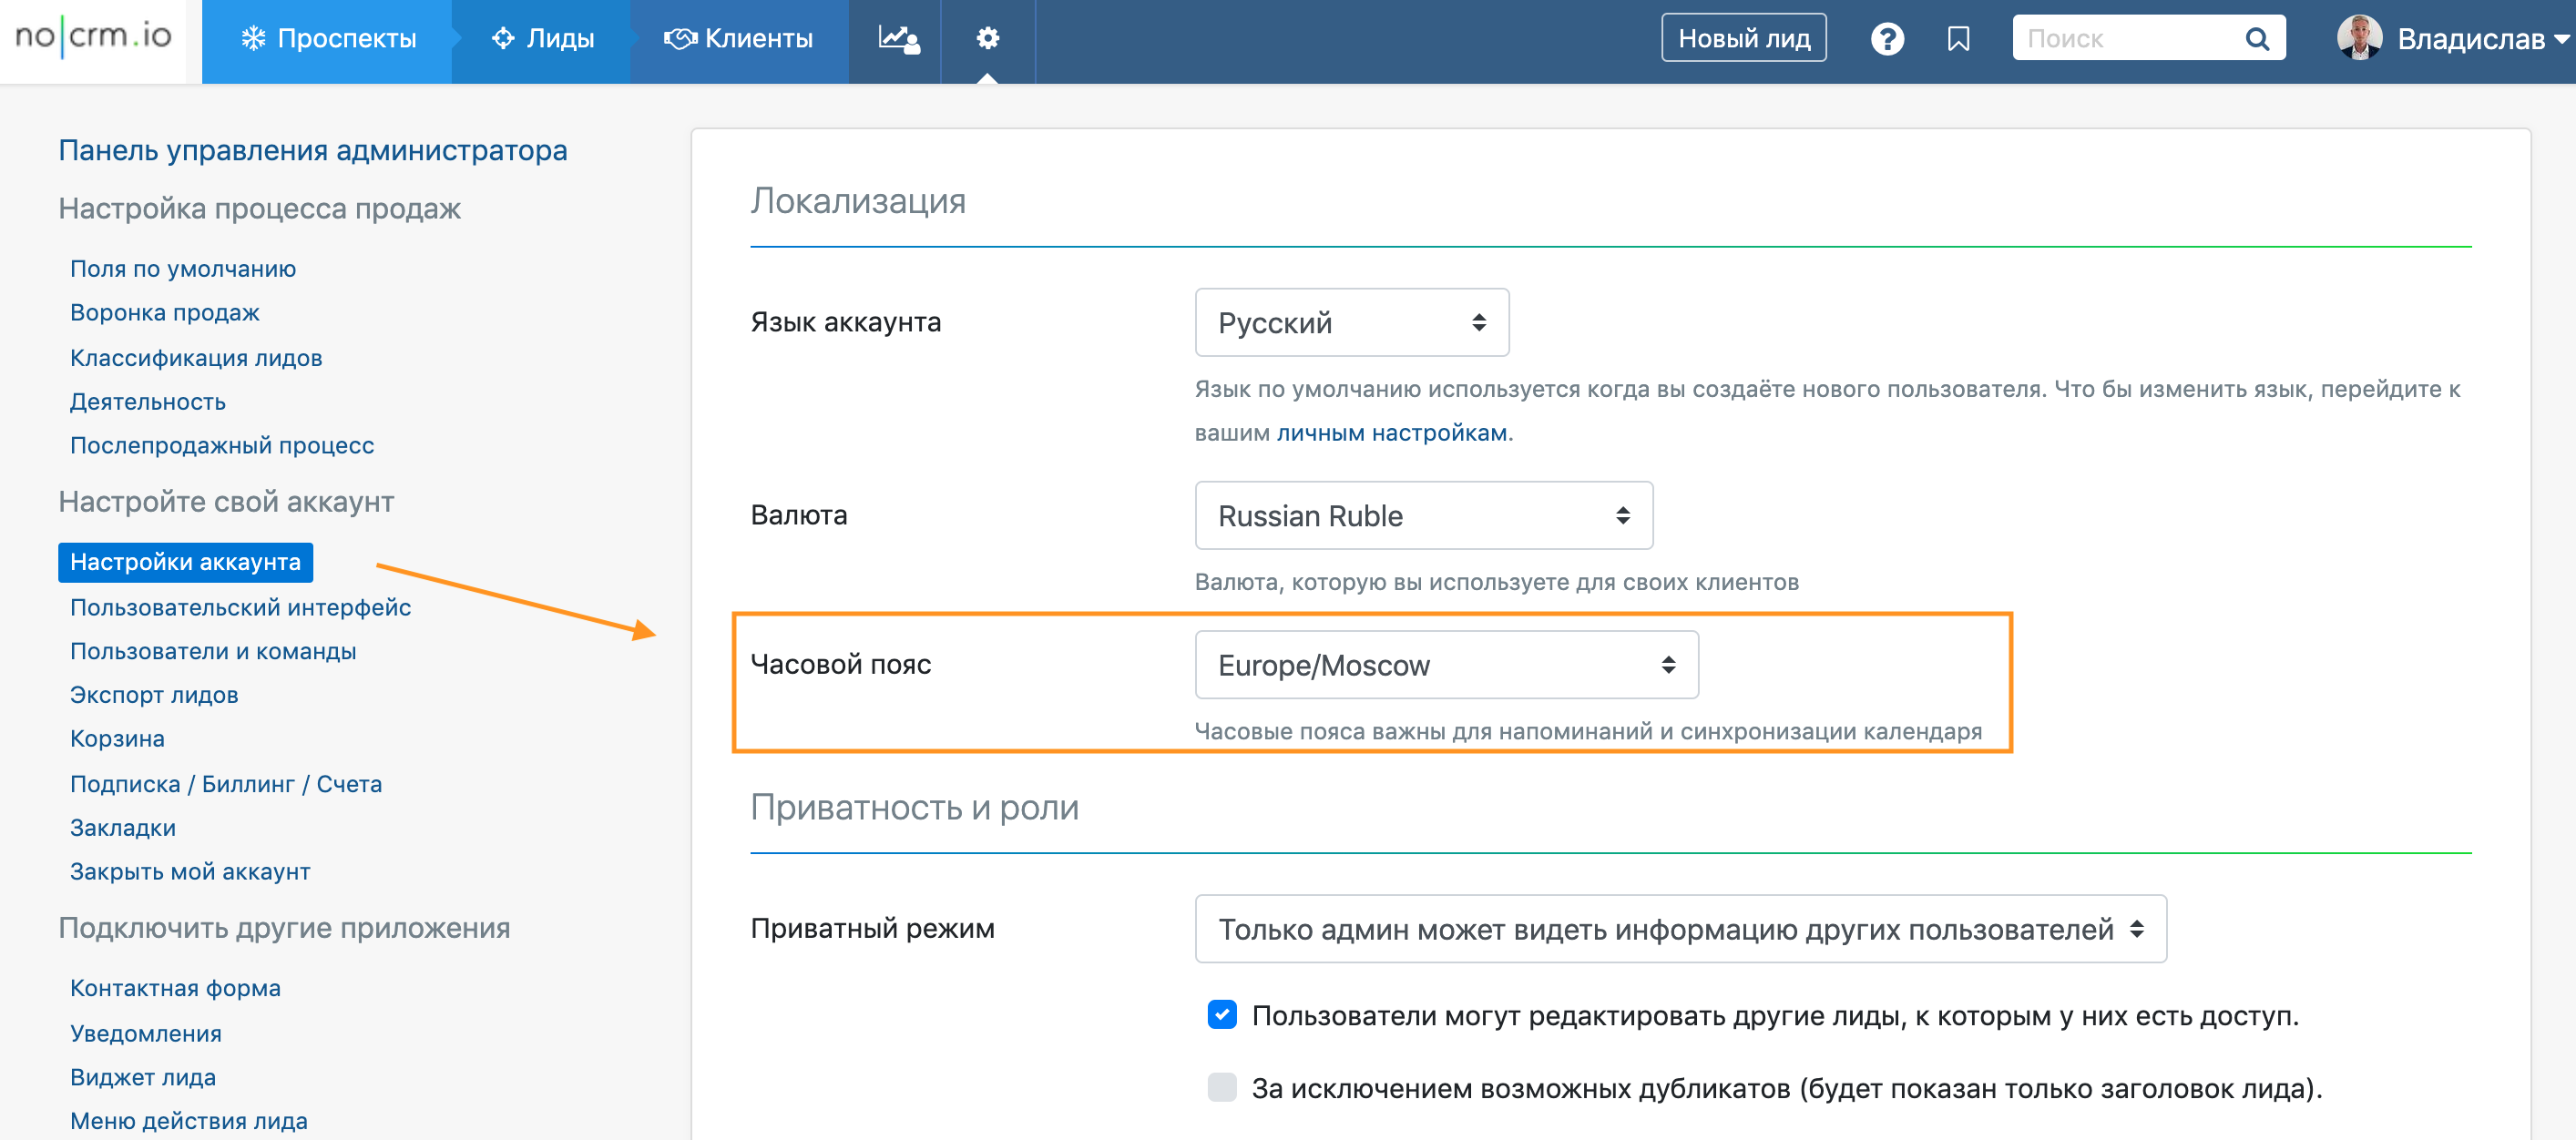Open the statistics chart icon
This screenshot has width=2576, height=1140.
point(897,39)
